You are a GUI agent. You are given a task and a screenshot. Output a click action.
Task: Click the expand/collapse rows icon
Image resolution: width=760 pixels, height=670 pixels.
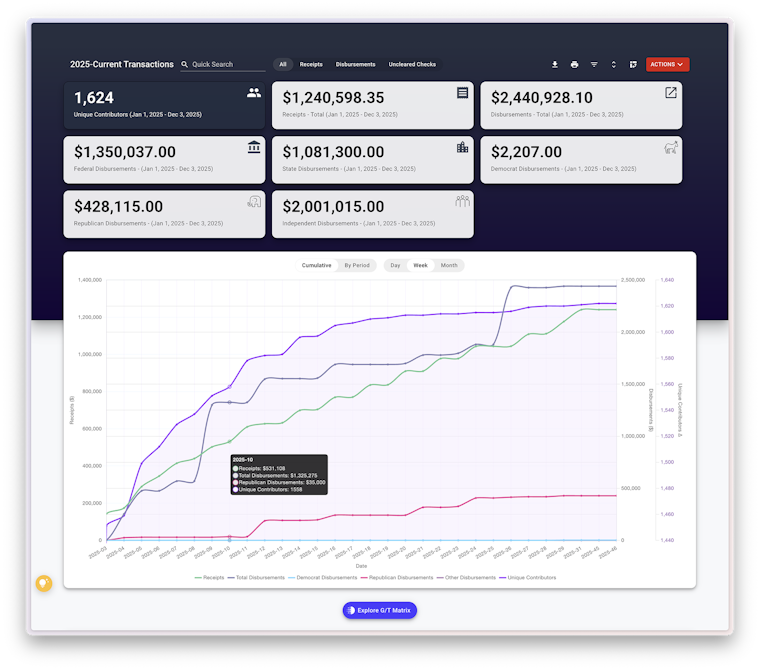click(614, 64)
